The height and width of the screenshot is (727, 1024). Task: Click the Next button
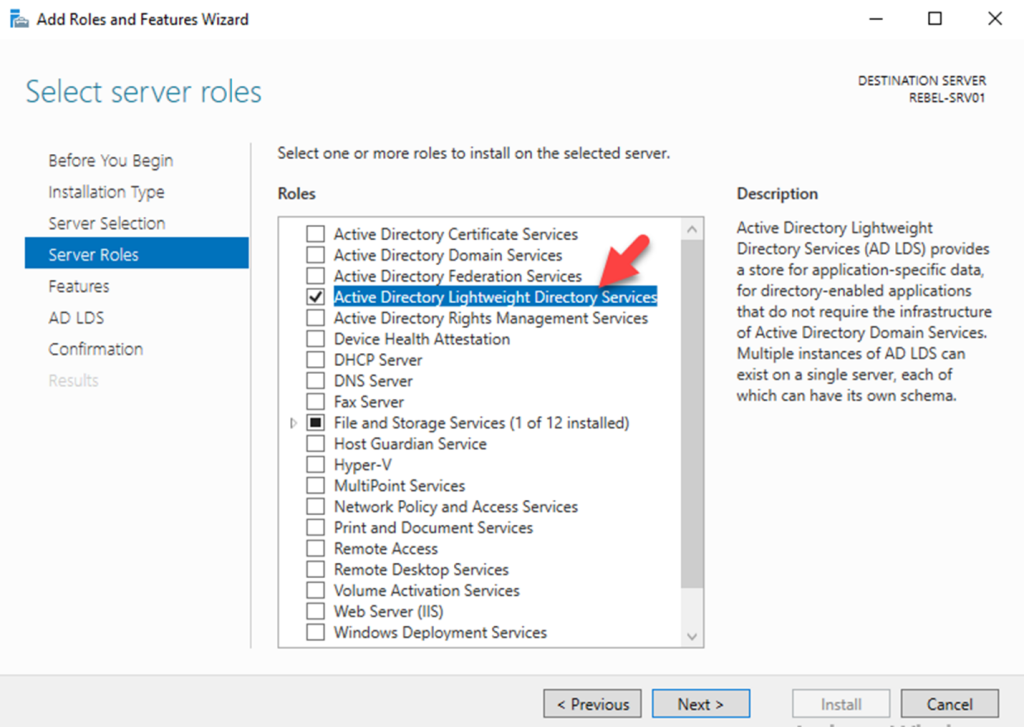[701, 703]
